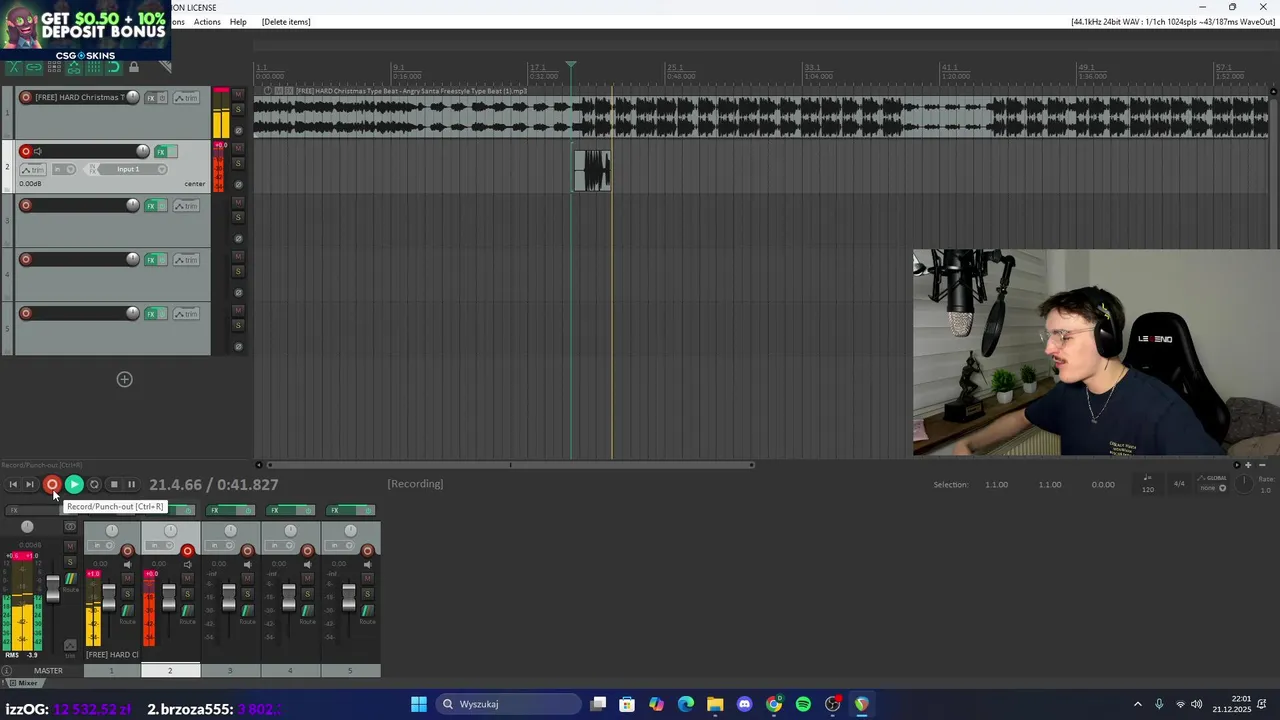1280x720 pixels.
Task: Mute track 4 with its M button
Action: click(x=238, y=255)
